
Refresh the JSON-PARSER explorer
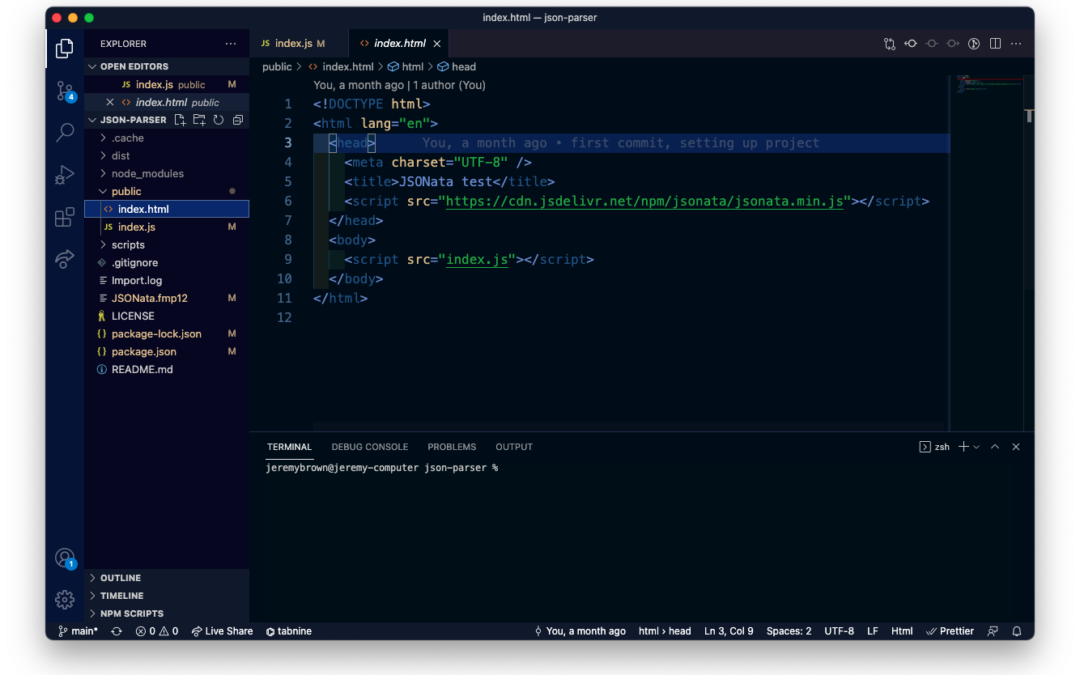218,120
